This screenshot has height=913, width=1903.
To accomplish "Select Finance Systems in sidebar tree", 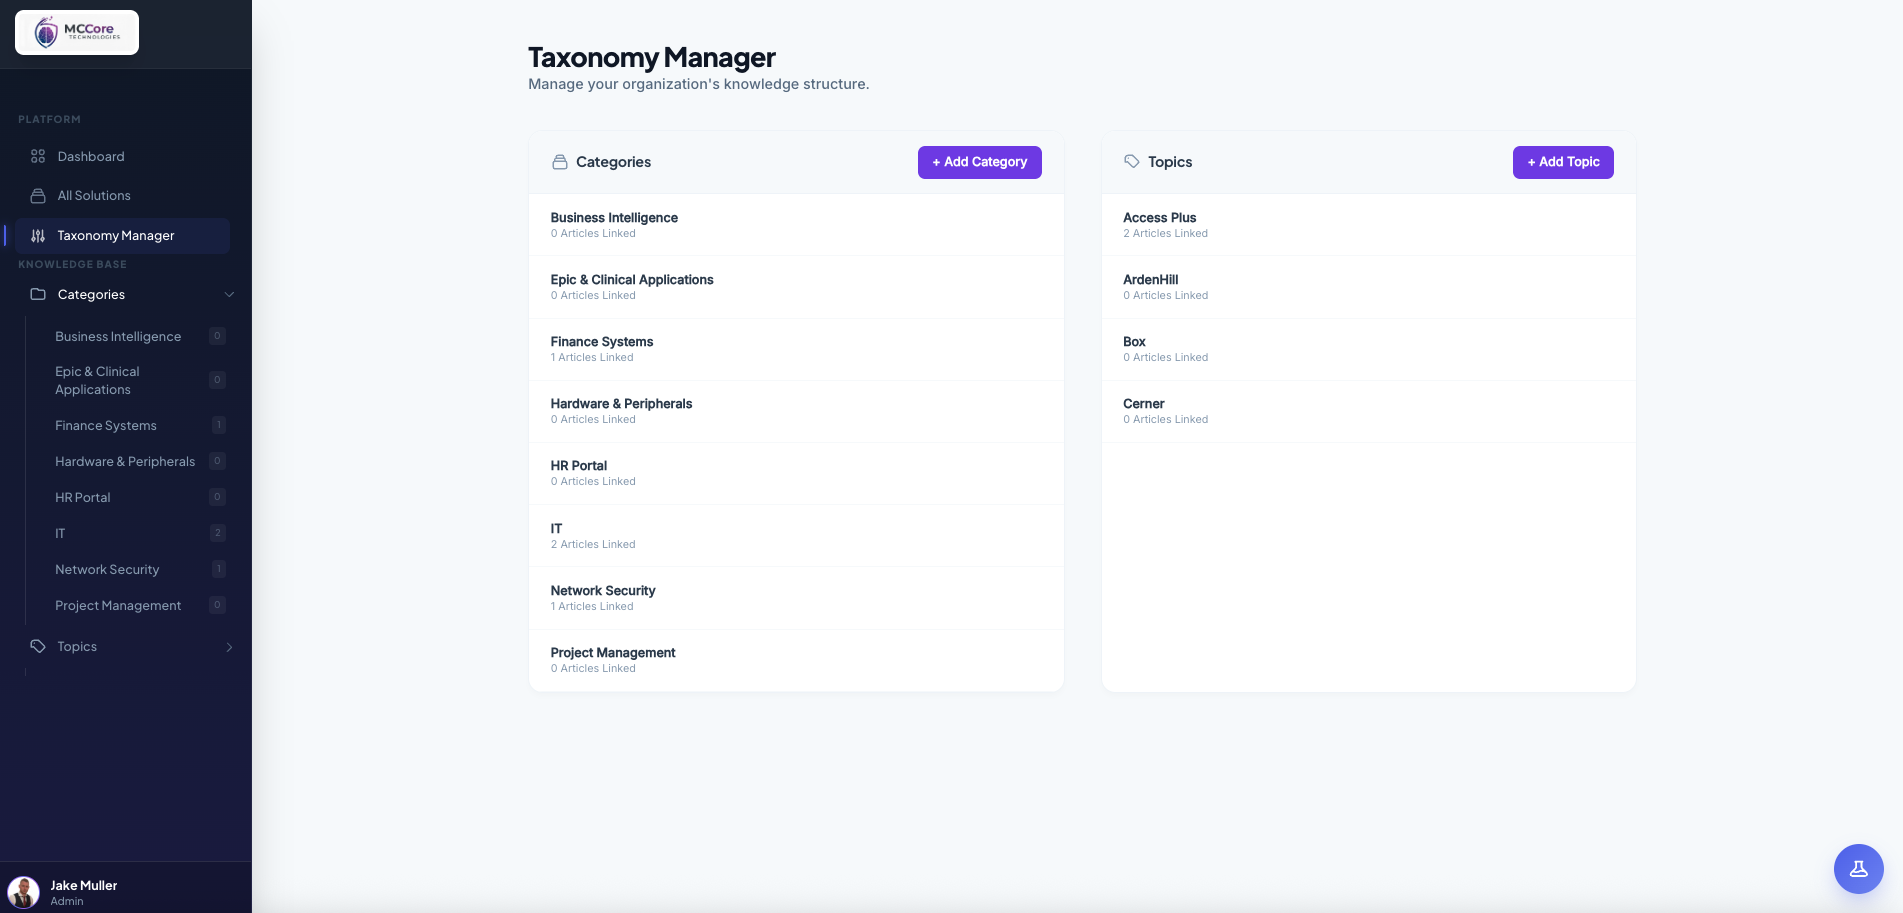I will (x=106, y=425).
